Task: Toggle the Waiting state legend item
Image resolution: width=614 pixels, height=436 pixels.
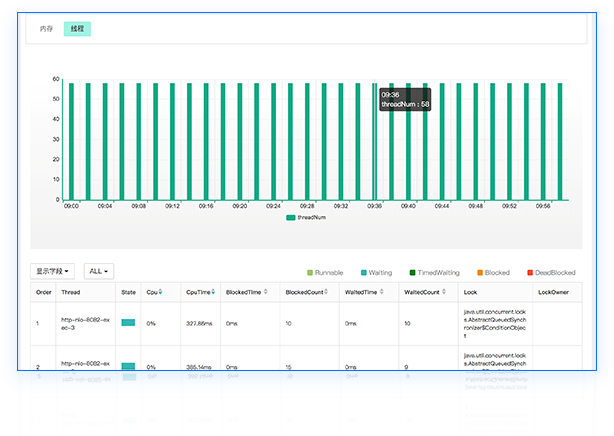Action: [x=376, y=273]
